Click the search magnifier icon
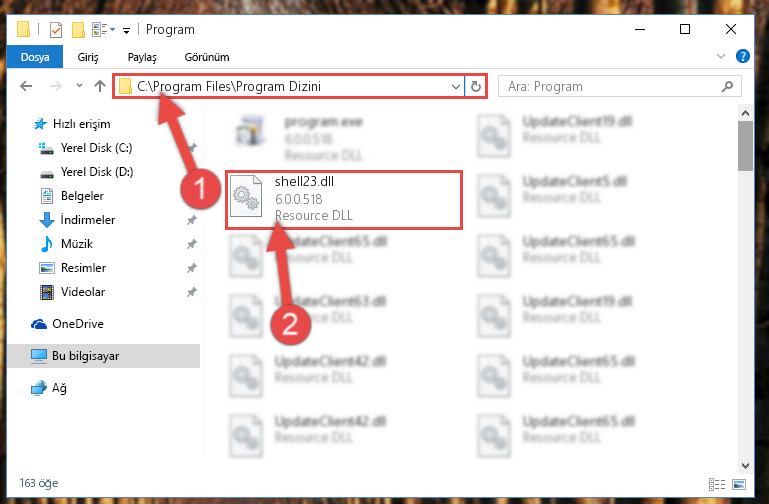The image size is (769, 504). [x=727, y=87]
